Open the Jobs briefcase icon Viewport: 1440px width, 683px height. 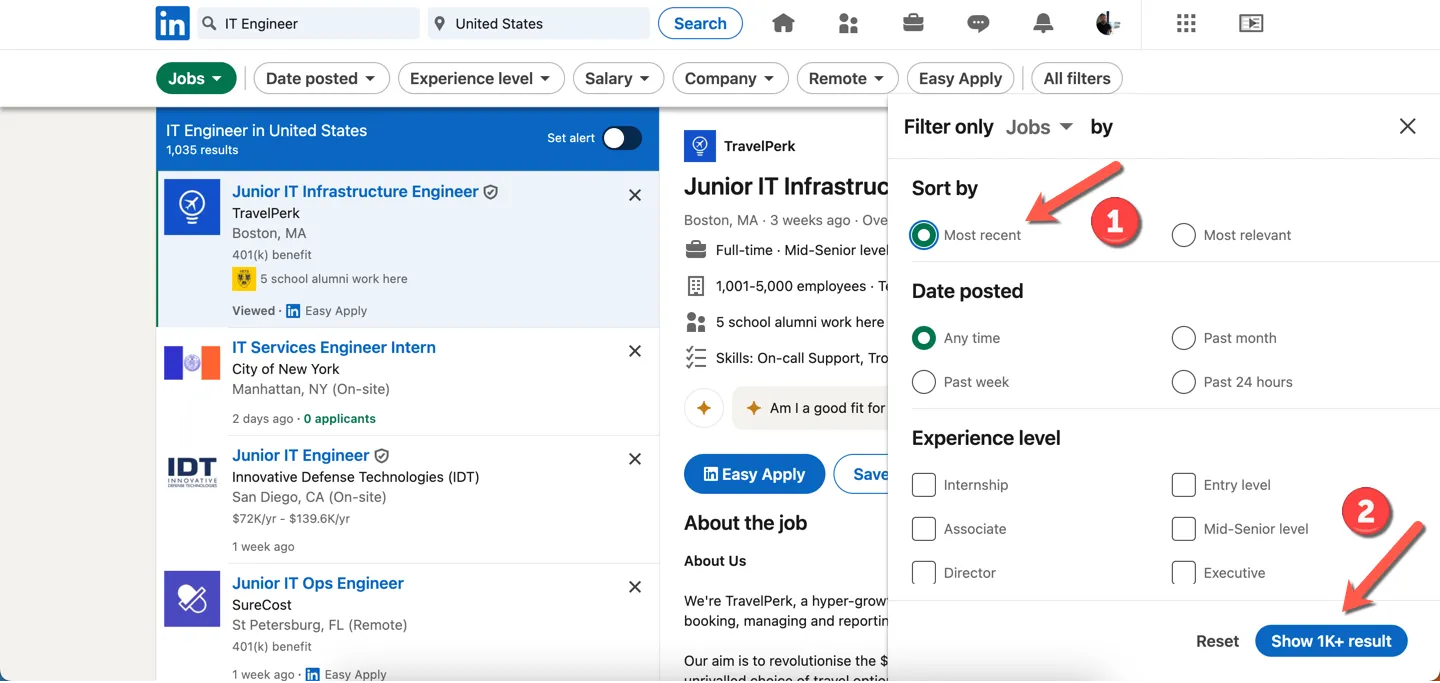click(913, 23)
